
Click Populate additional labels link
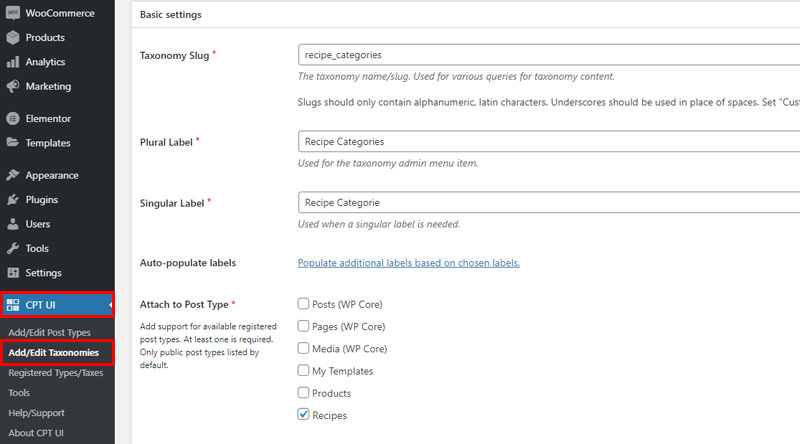[409, 263]
